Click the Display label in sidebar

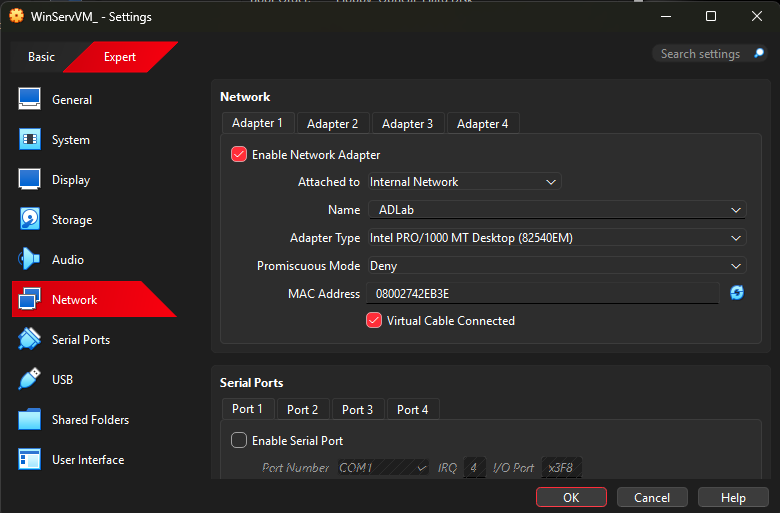click(71, 180)
